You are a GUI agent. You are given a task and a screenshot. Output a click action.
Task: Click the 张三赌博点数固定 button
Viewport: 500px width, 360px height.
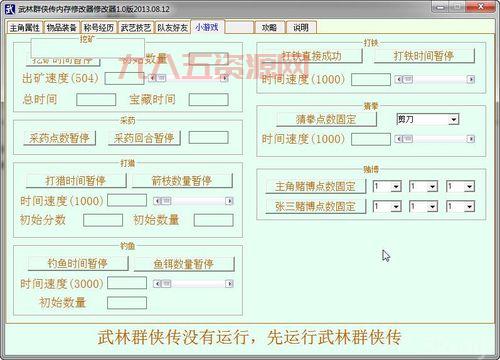coord(316,206)
